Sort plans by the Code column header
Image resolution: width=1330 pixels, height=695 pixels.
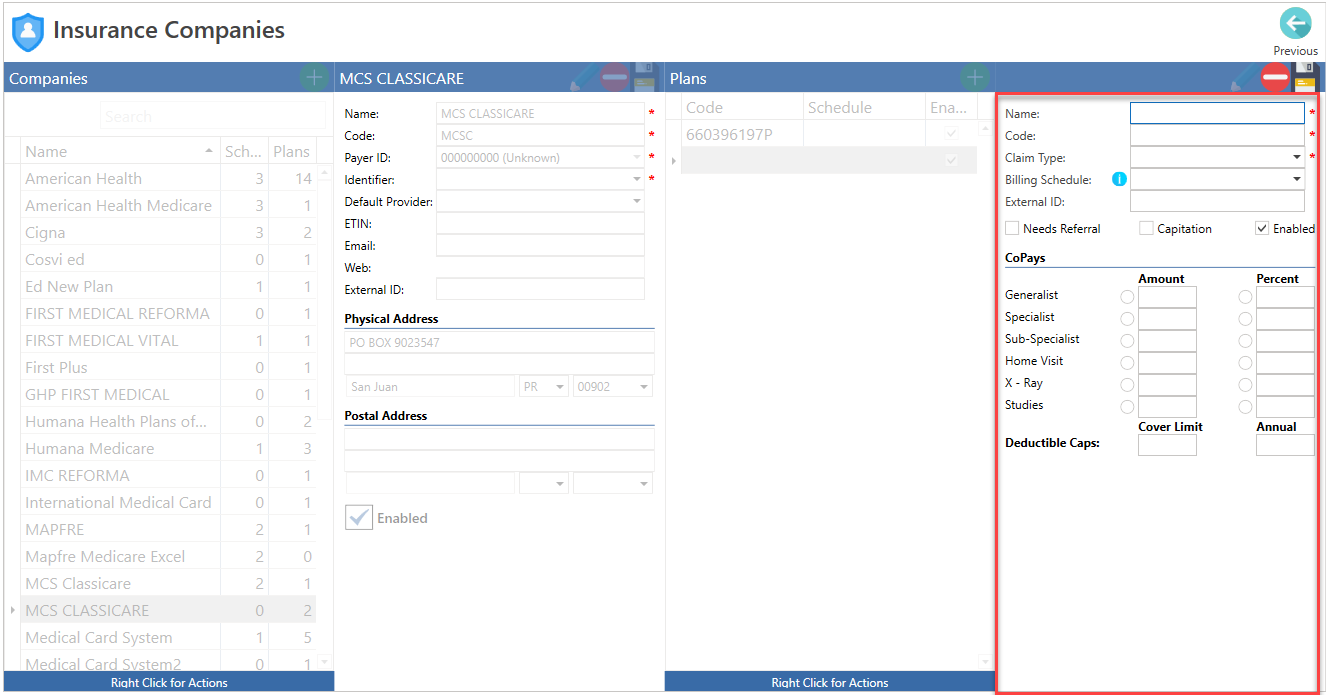coord(742,107)
